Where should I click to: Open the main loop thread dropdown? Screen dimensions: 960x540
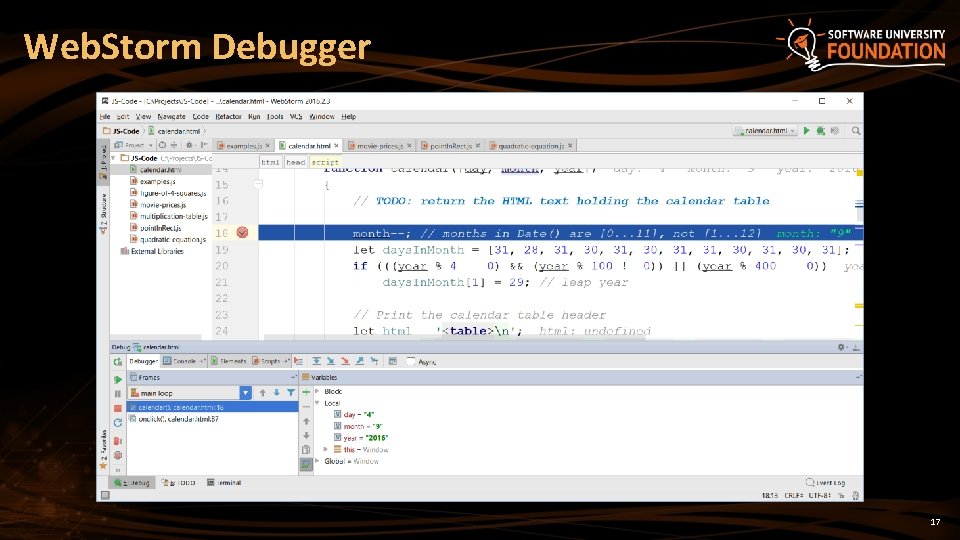coord(246,393)
